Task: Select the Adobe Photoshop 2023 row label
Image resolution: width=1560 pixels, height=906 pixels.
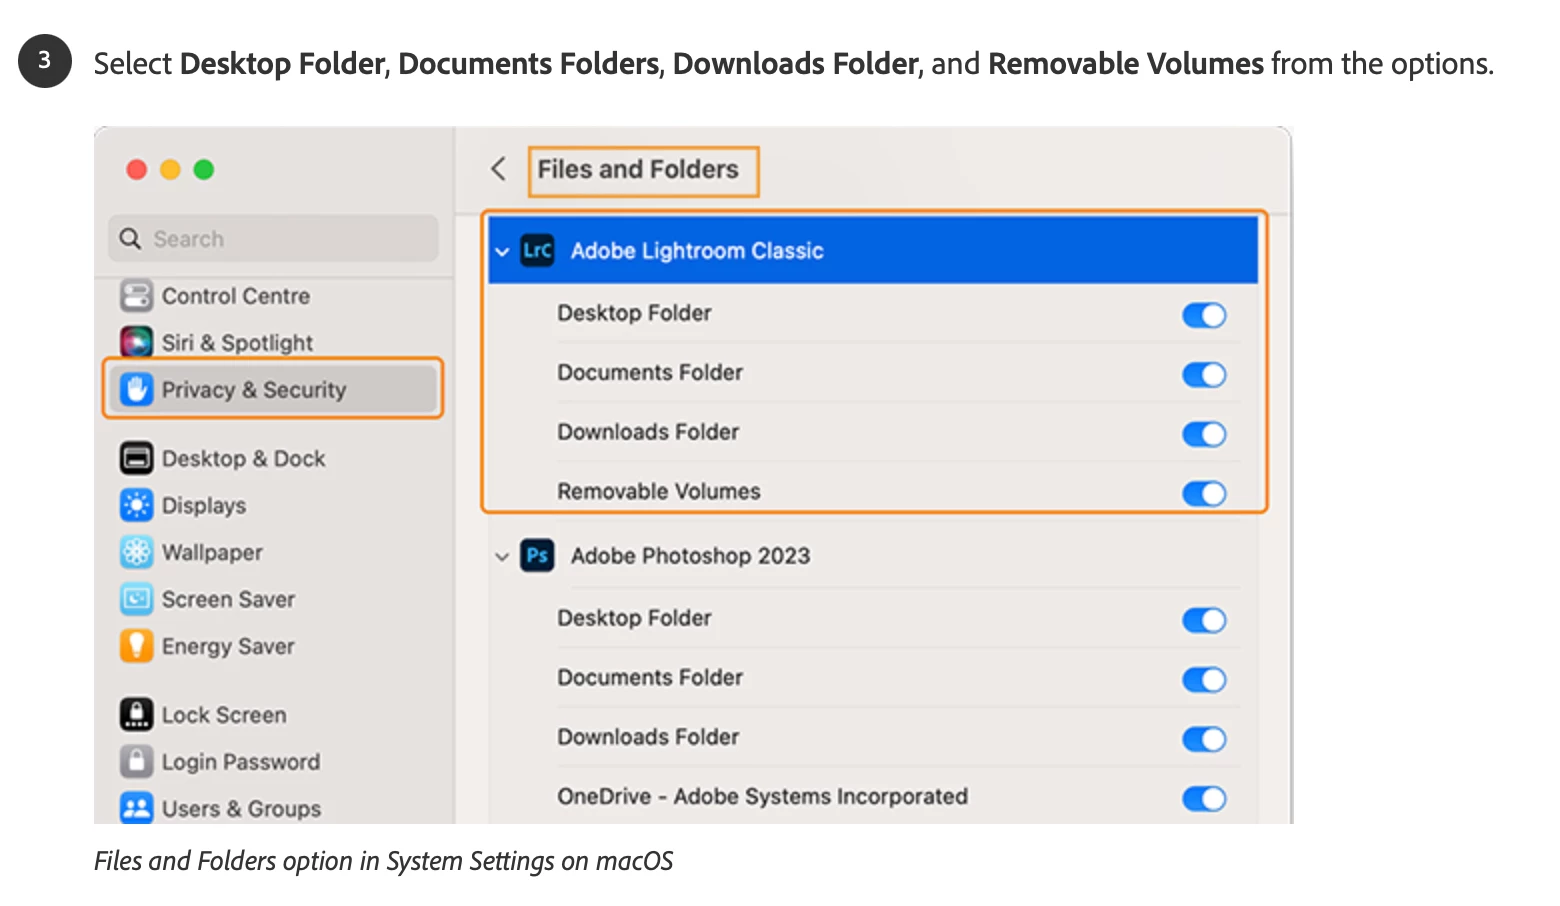Action: 690,556
